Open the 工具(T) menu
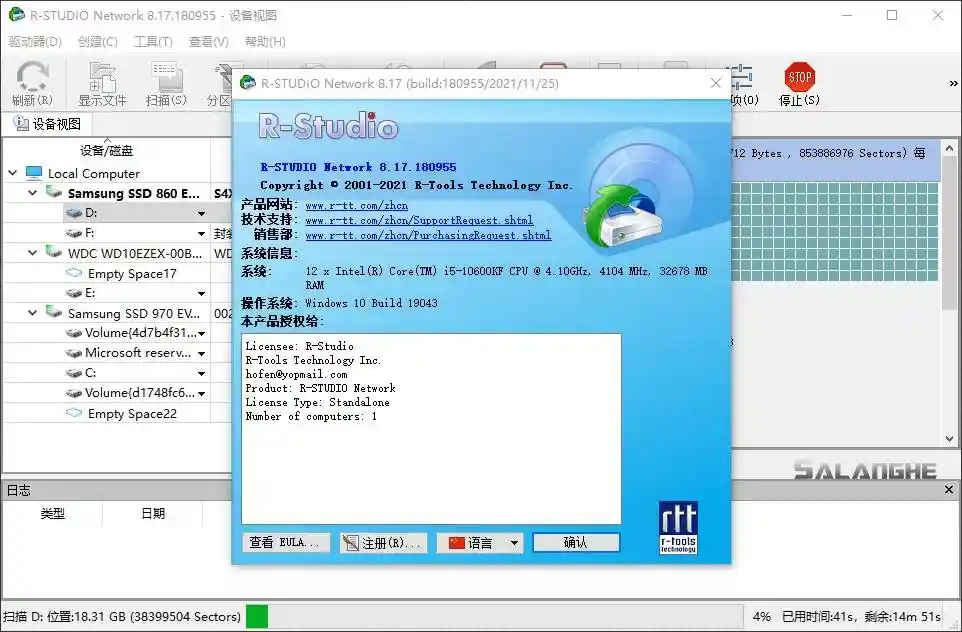This screenshot has width=962, height=632. coord(152,42)
